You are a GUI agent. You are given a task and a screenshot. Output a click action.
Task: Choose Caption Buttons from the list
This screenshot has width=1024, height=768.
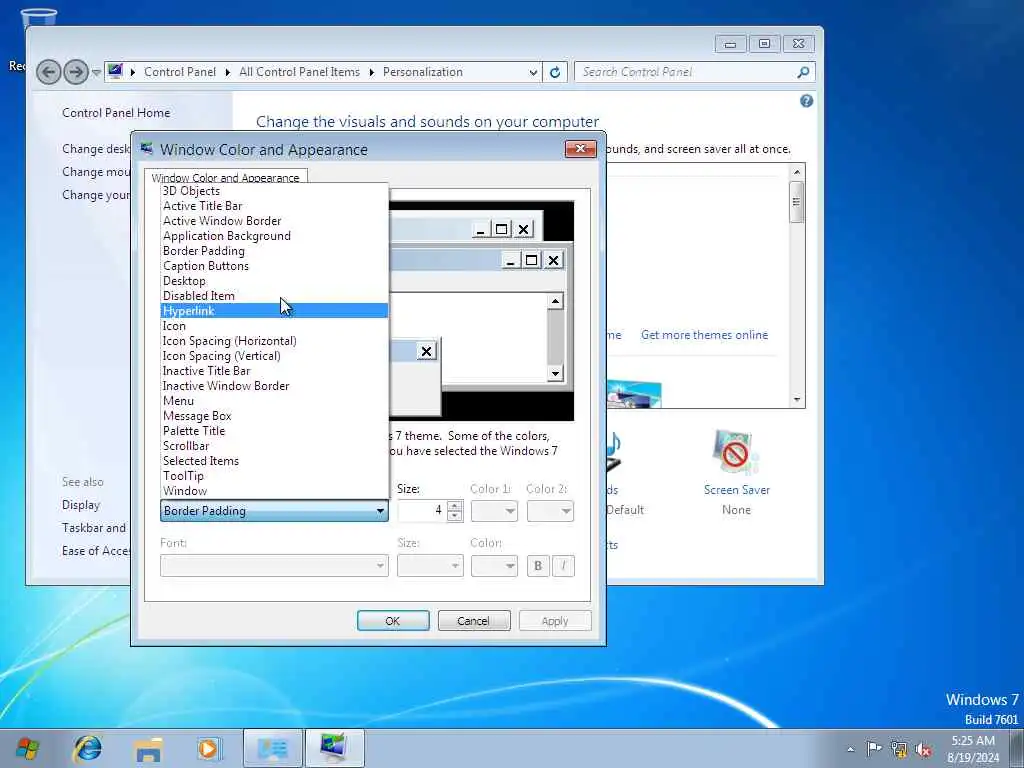tap(274, 266)
